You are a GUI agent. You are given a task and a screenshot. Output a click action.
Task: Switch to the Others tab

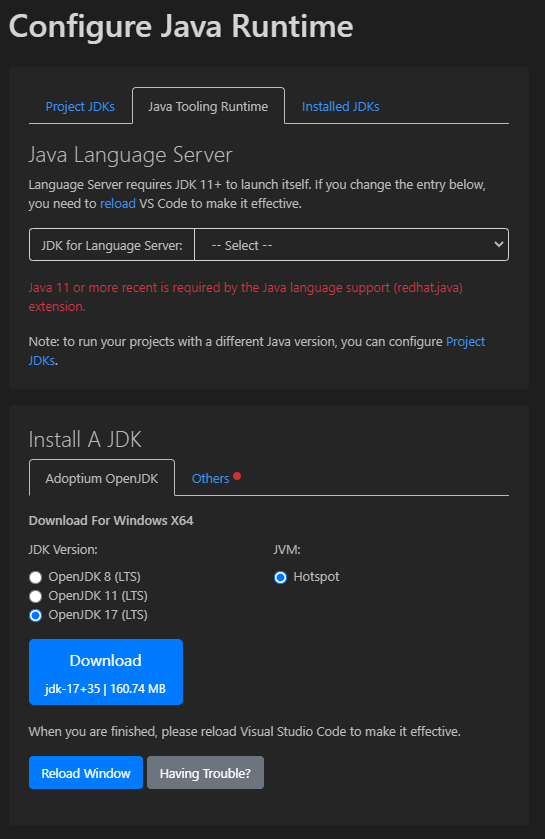pos(210,478)
